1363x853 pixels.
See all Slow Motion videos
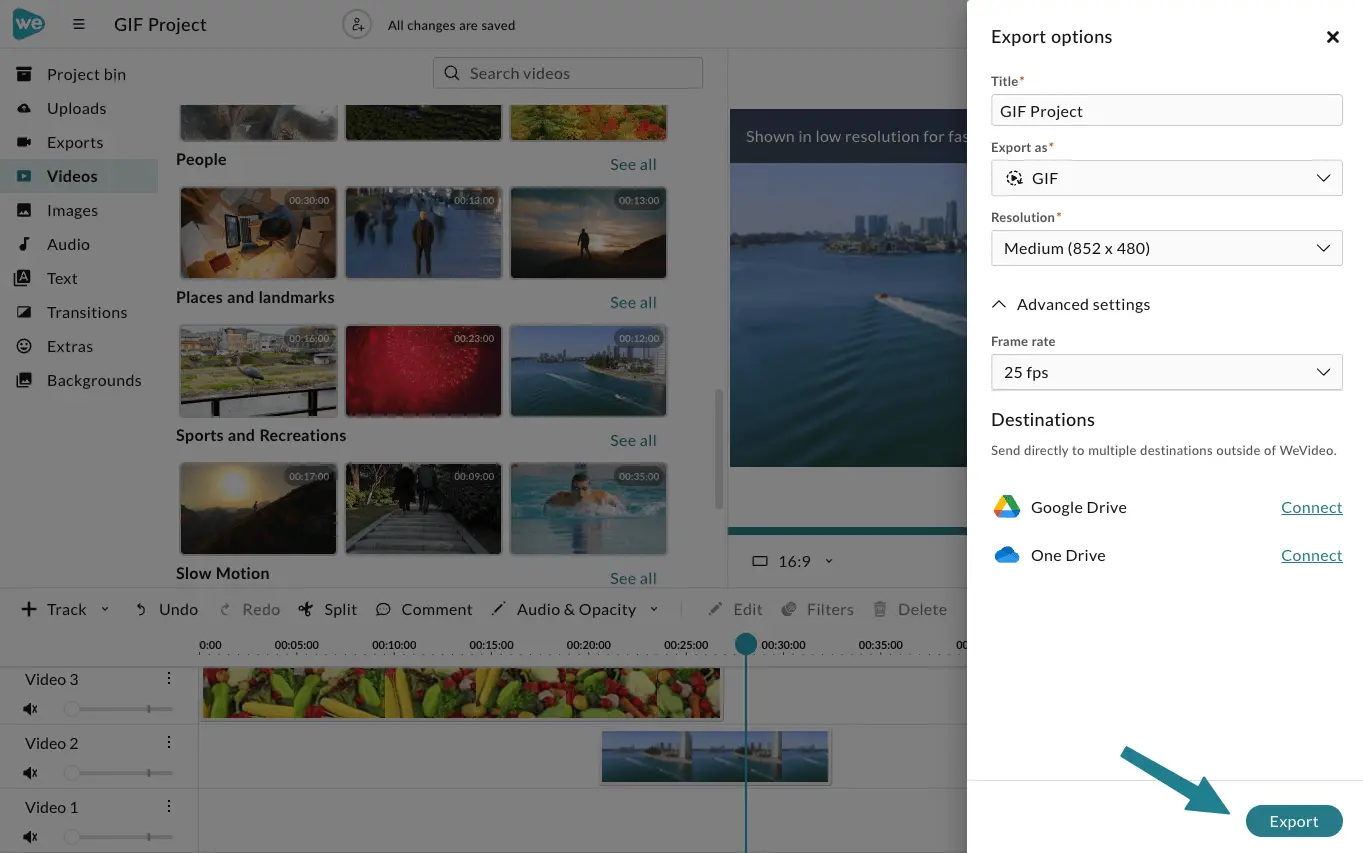pos(633,578)
